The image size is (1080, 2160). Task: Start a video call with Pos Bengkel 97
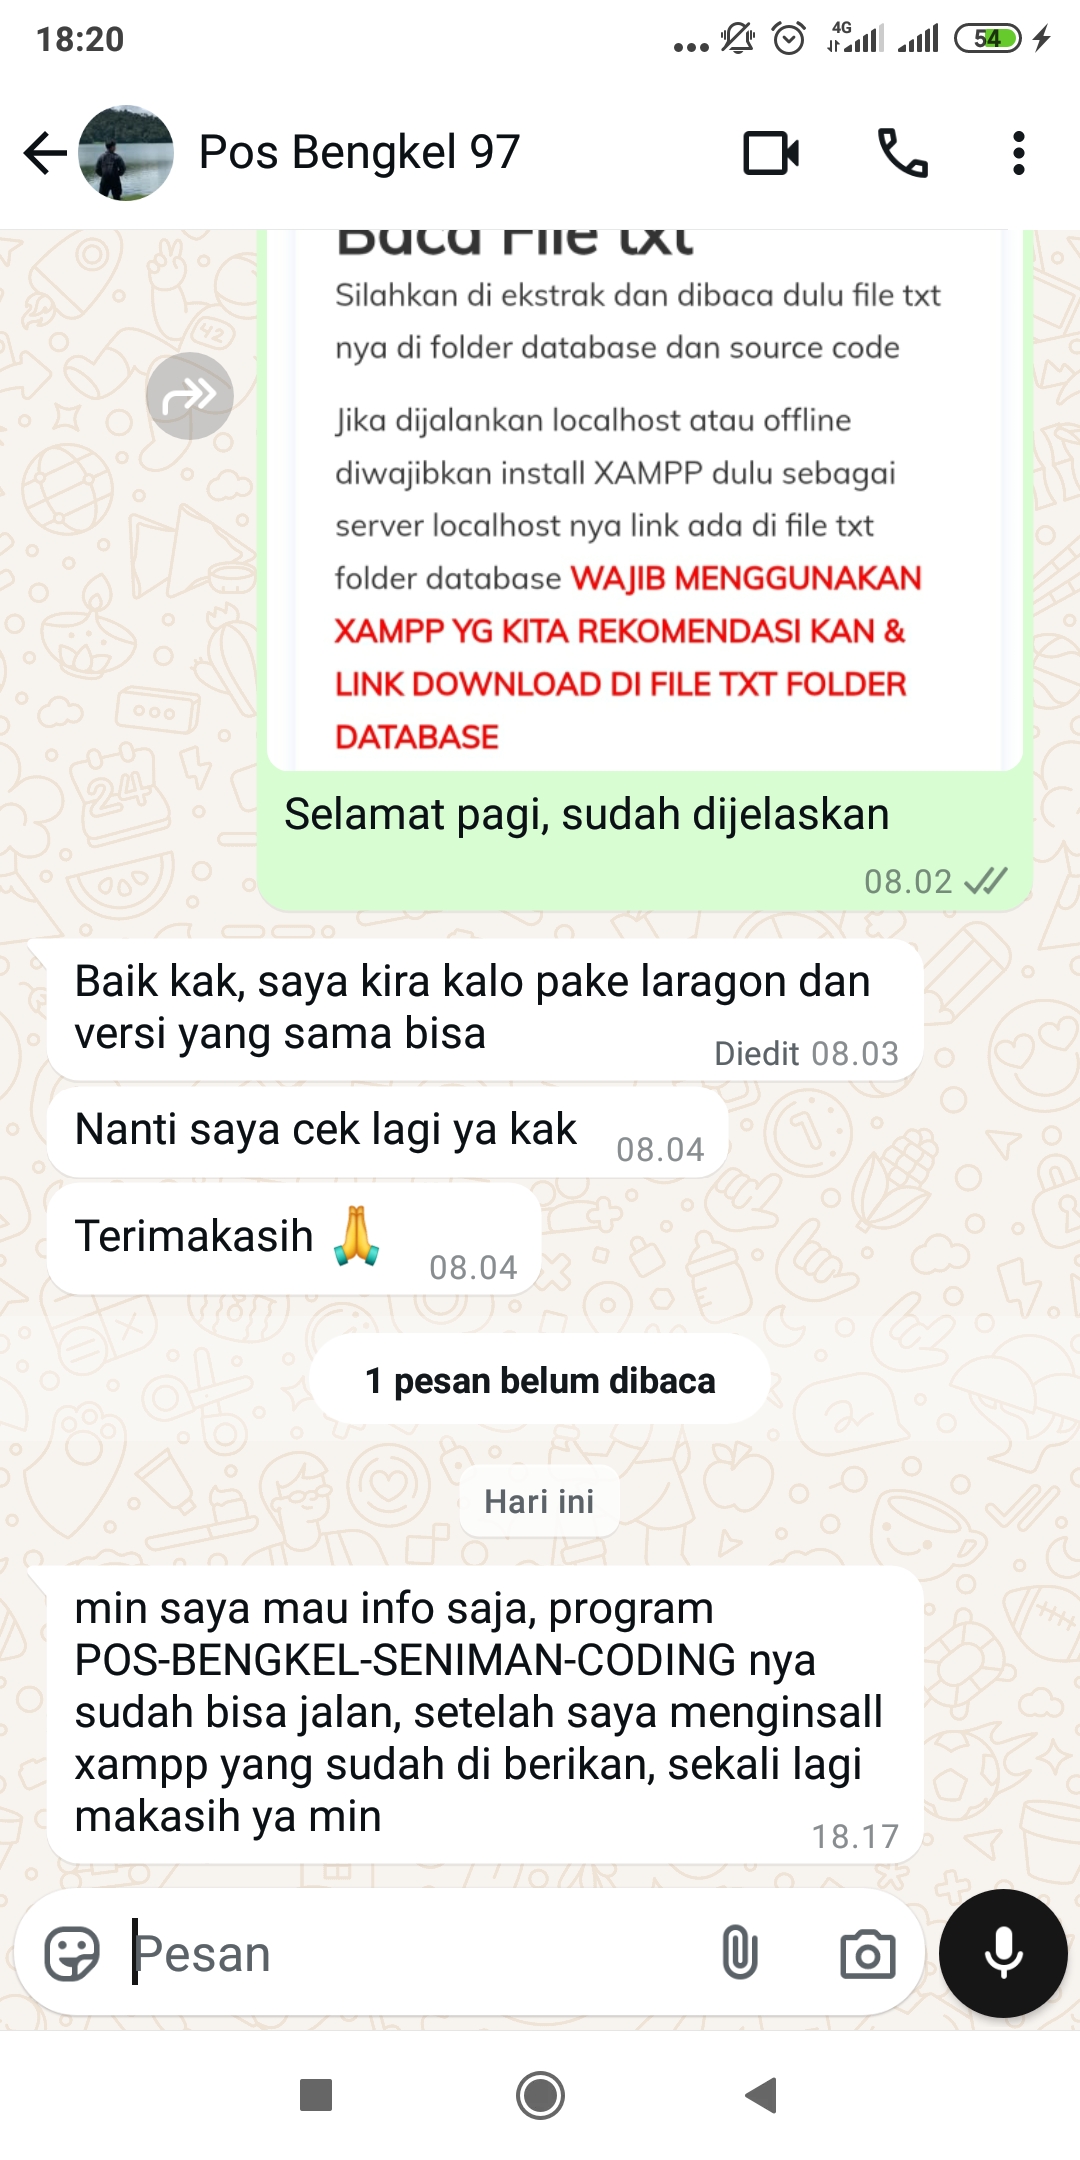[771, 153]
